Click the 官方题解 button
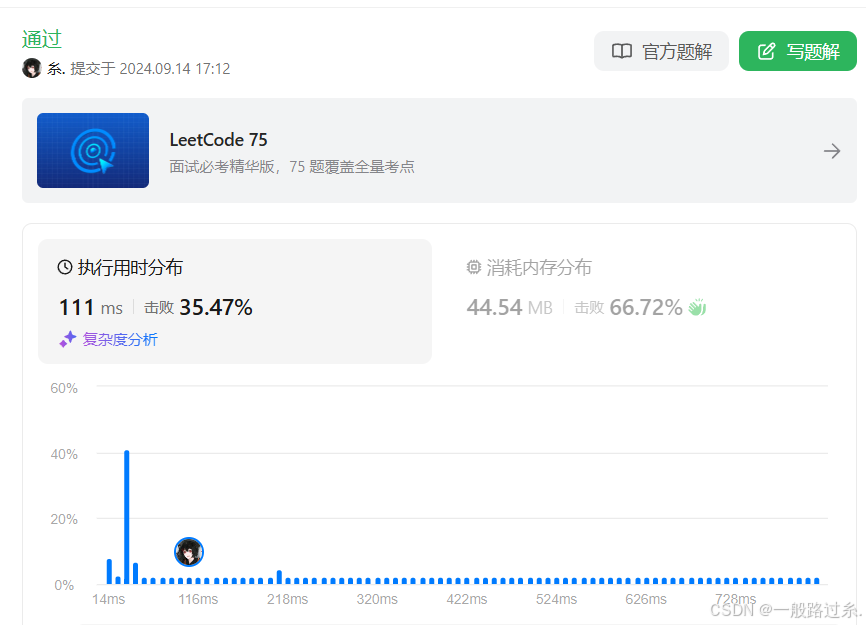This screenshot has width=866, height=625. click(661, 51)
